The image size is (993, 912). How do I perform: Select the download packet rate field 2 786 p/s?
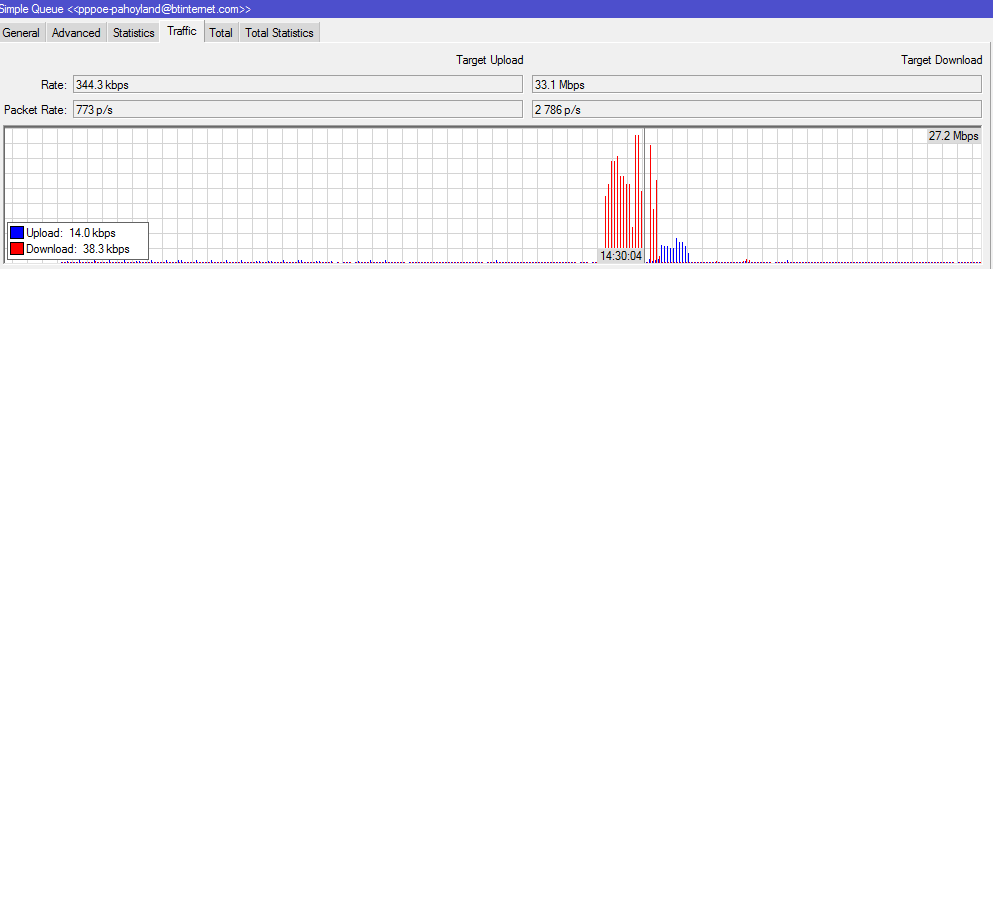pos(756,109)
